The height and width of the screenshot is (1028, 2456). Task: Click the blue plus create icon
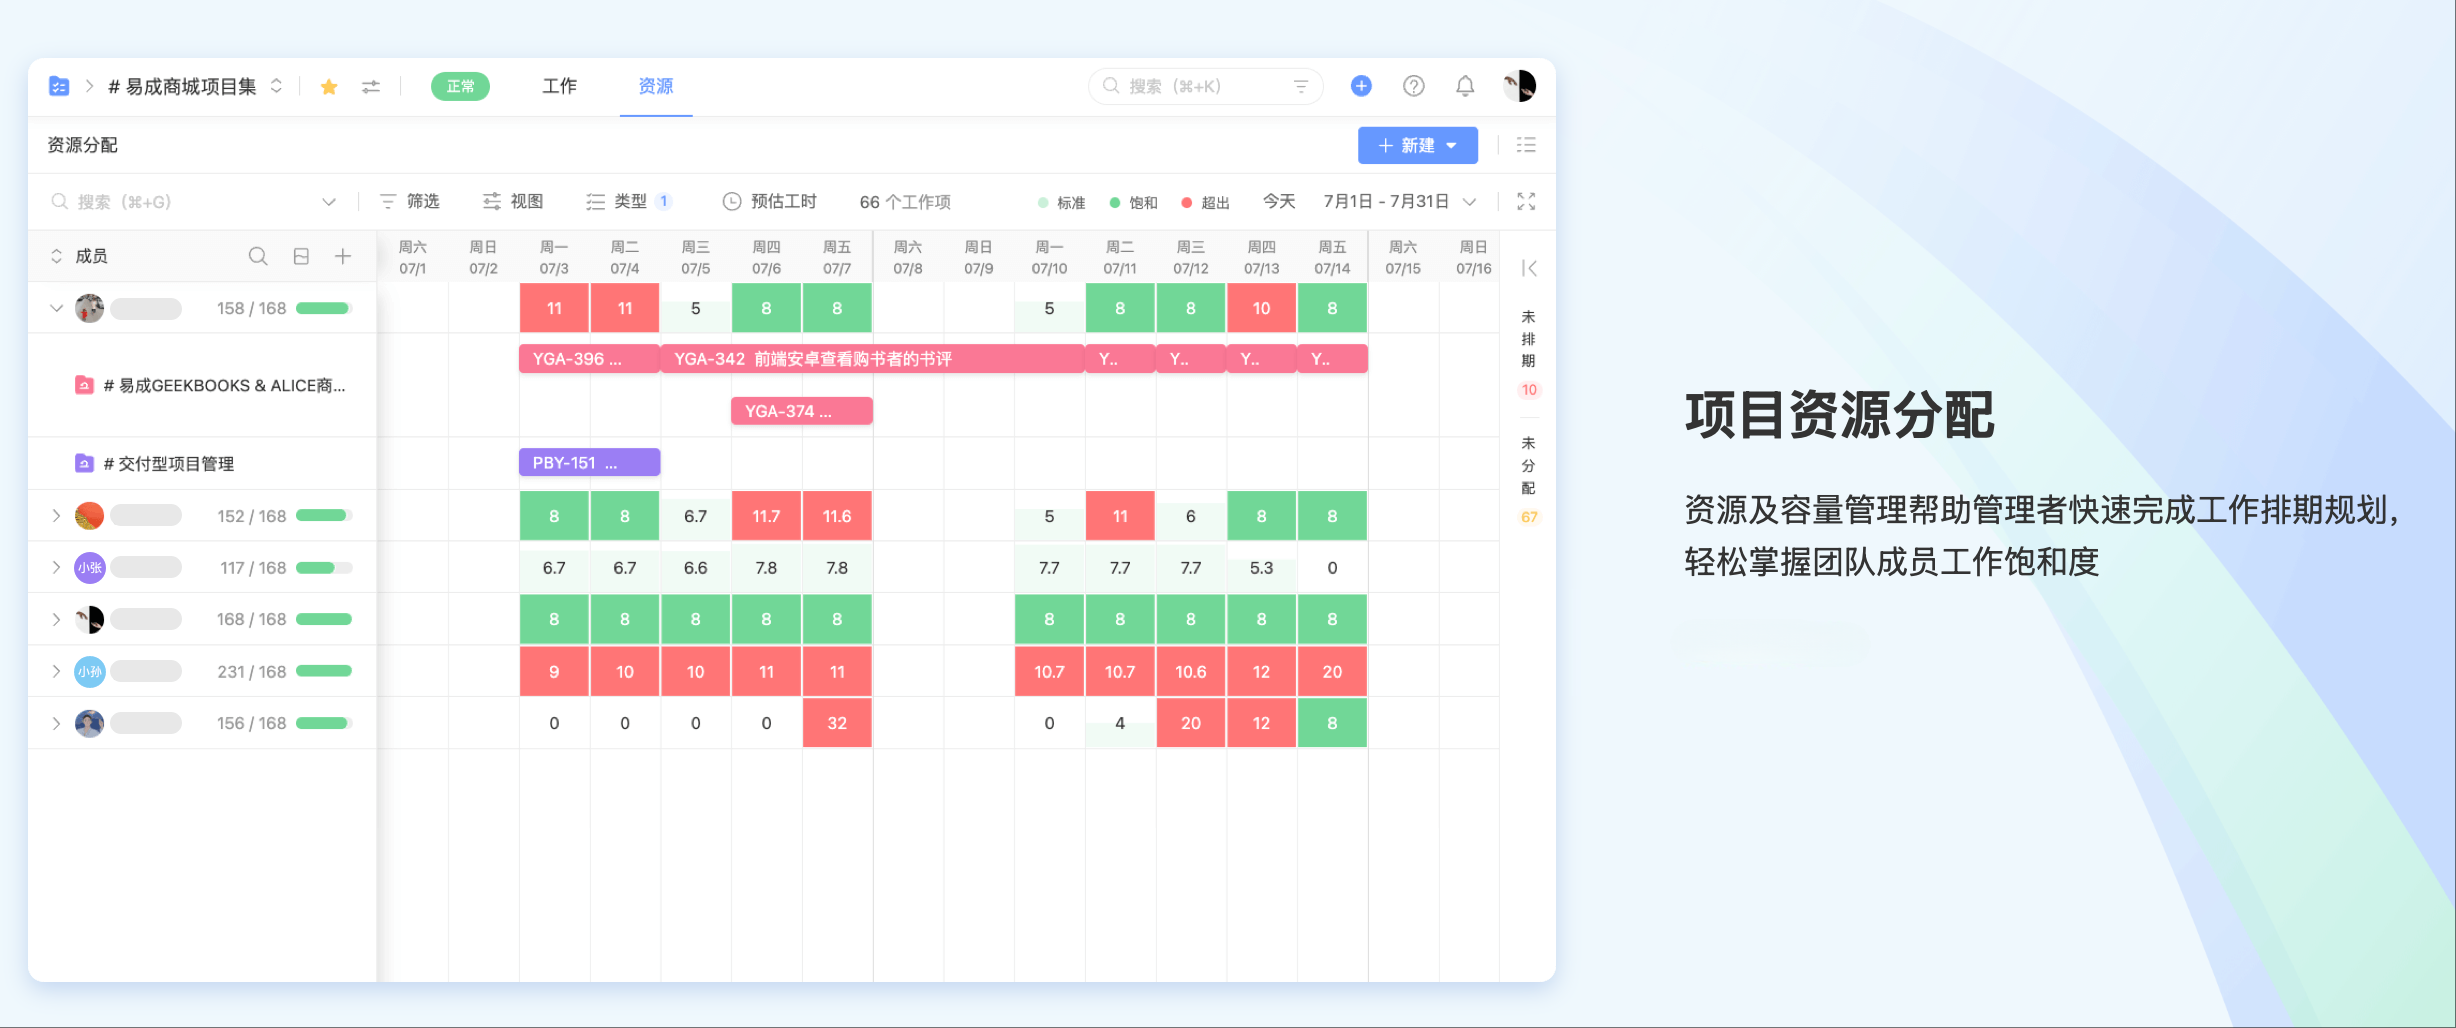[1361, 86]
